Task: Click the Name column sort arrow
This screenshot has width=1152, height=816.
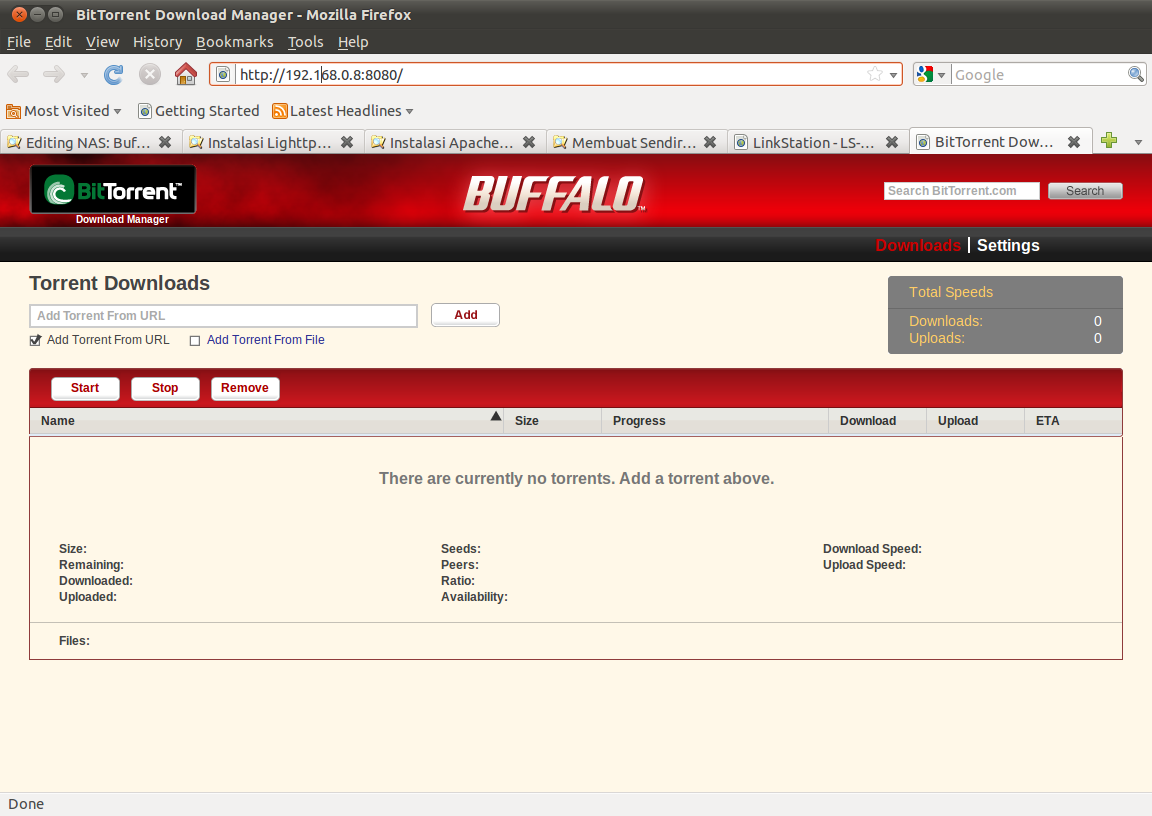Action: [x=496, y=416]
